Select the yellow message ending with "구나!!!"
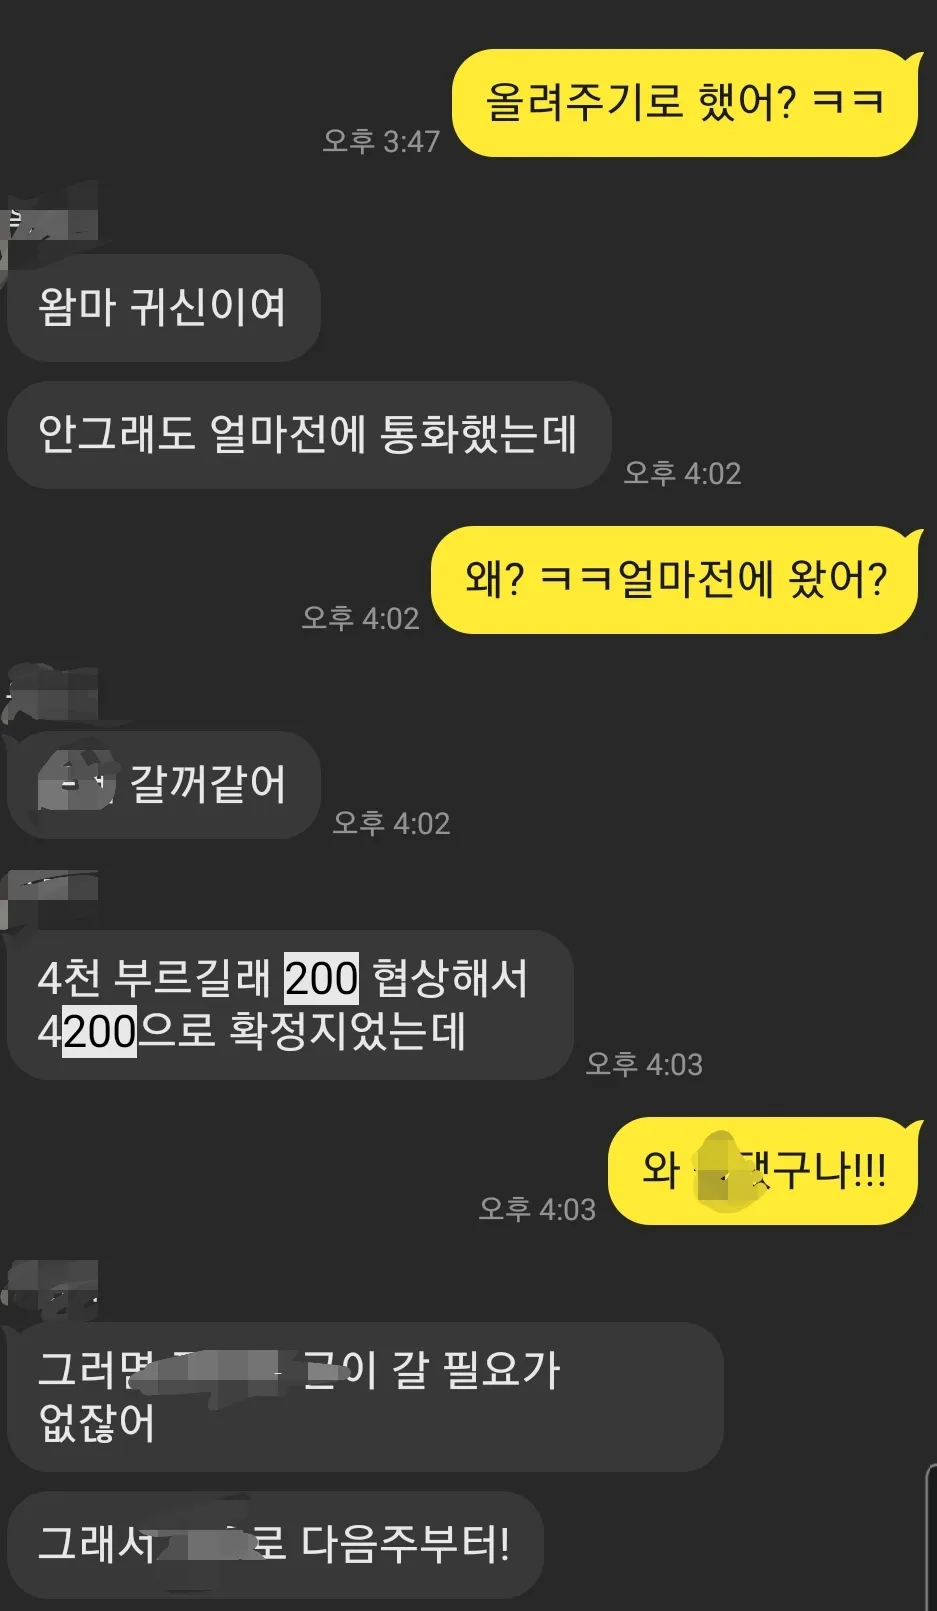Viewport: 937px width, 1611px height. (763, 1170)
